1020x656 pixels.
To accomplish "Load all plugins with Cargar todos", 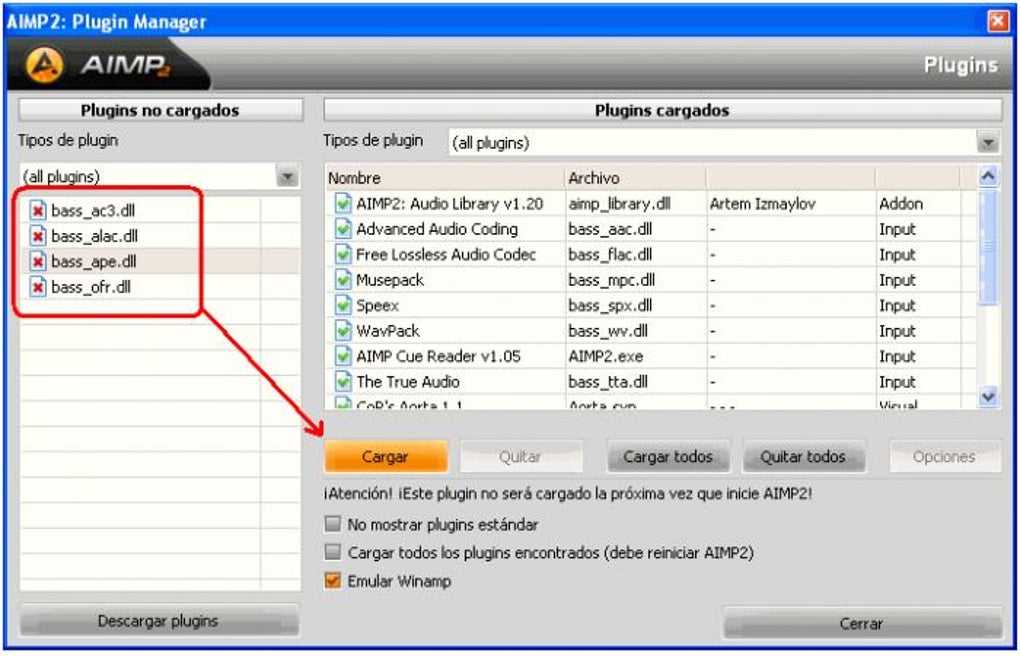I will 668,457.
